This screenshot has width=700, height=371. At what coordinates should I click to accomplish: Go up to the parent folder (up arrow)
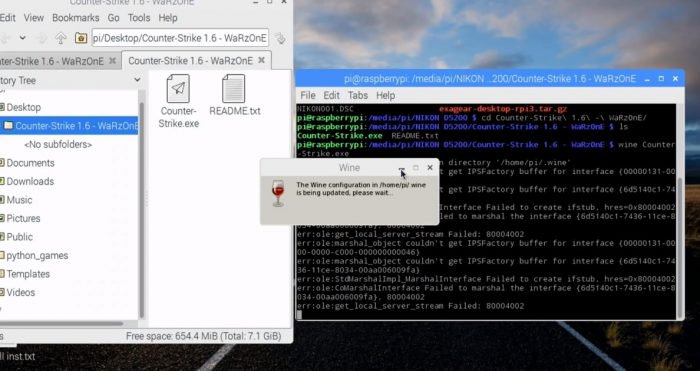tap(61, 38)
